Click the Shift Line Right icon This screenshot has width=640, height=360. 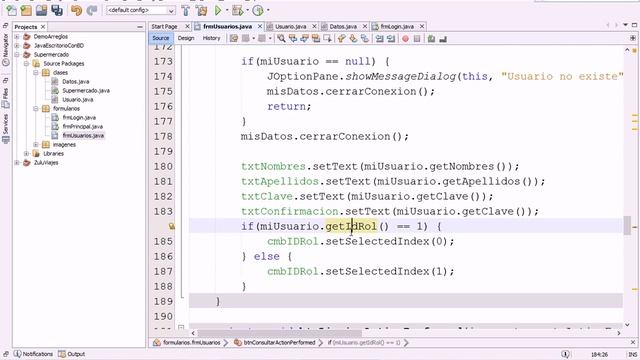391,38
